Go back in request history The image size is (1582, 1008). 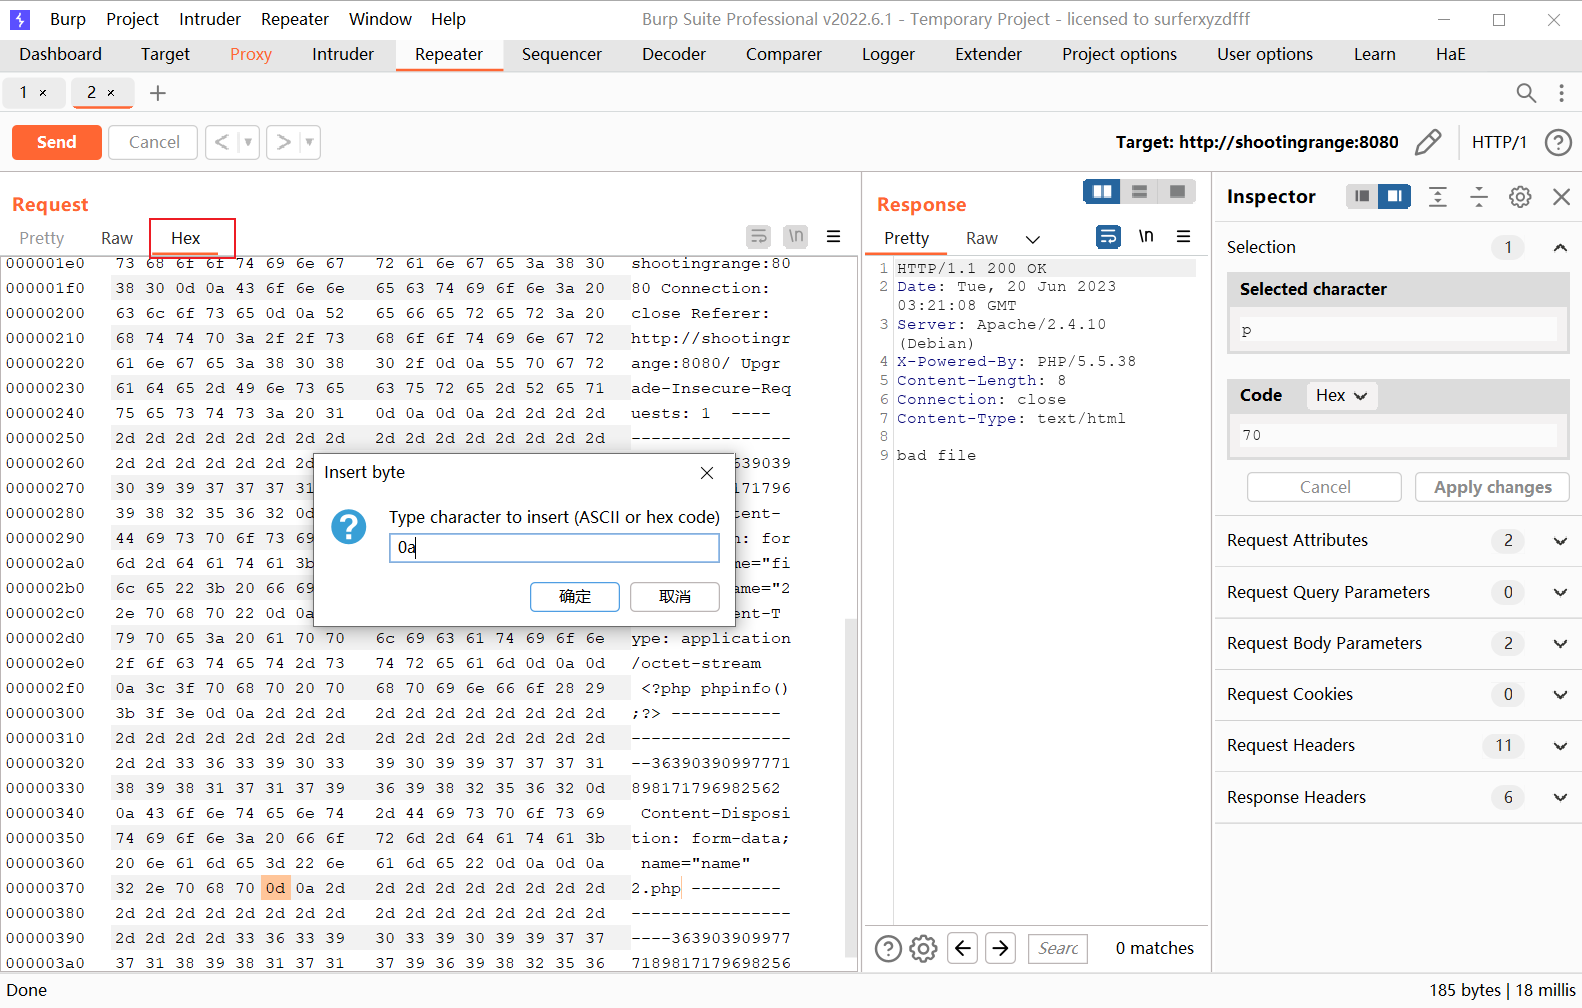click(222, 142)
